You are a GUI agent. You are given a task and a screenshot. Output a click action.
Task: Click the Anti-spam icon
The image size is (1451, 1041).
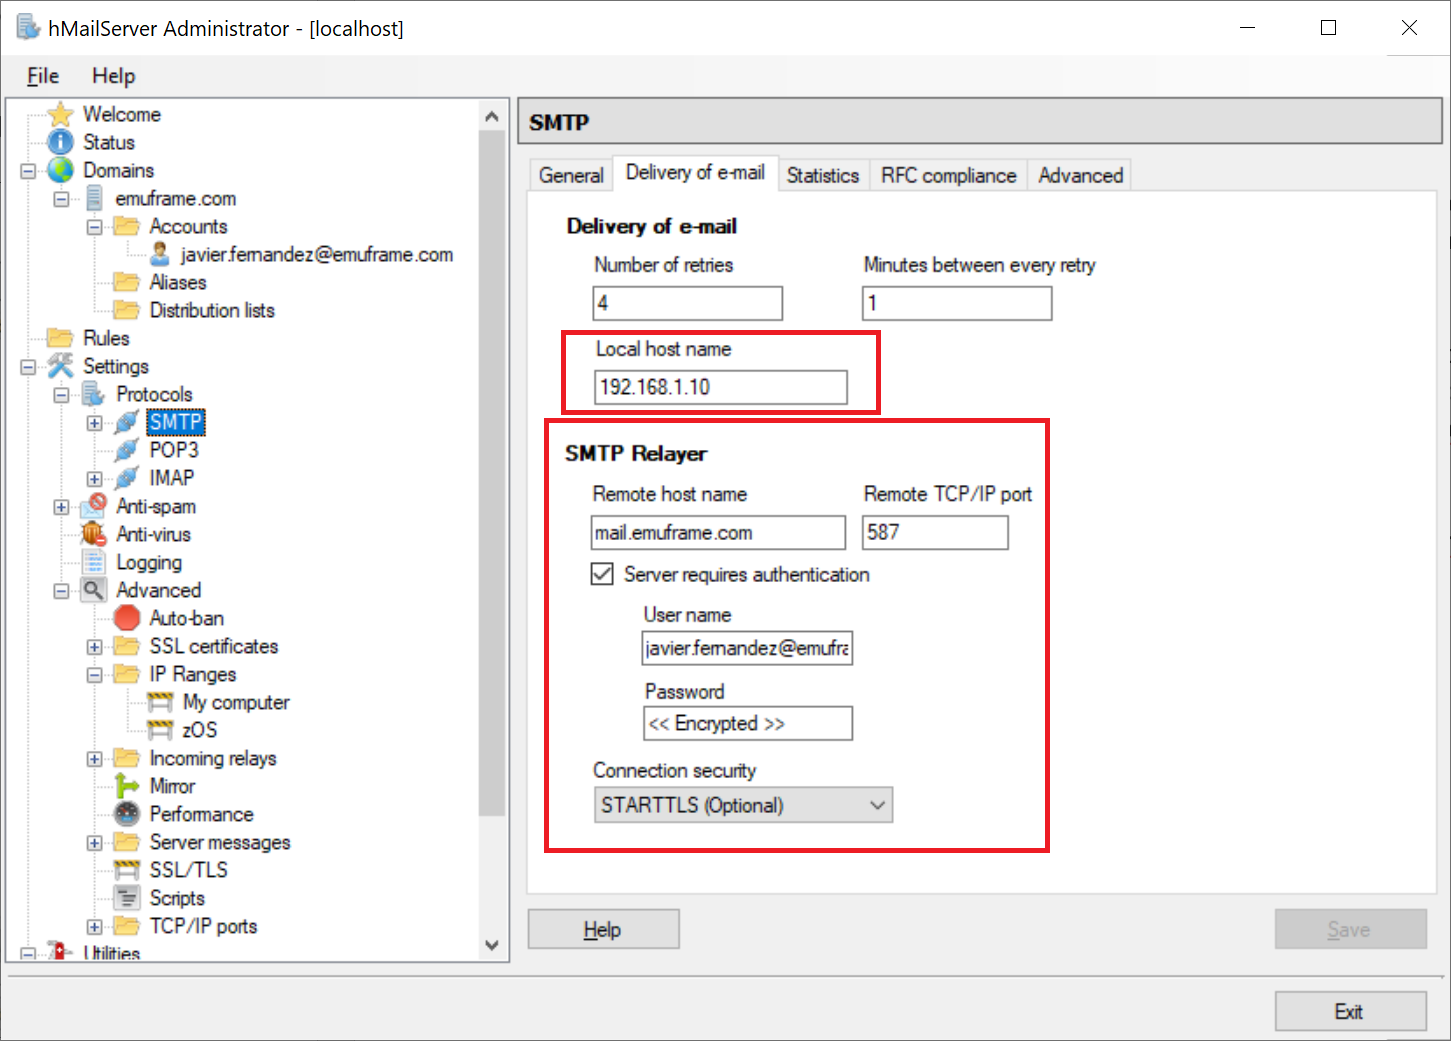(x=94, y=506)
